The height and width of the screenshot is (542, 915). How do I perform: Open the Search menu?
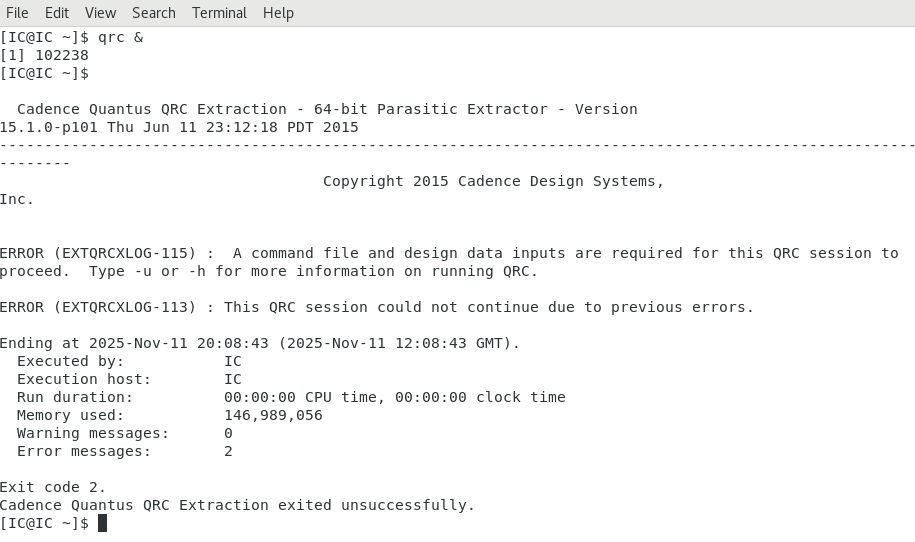pyautogui.click(x=154, y=13)
